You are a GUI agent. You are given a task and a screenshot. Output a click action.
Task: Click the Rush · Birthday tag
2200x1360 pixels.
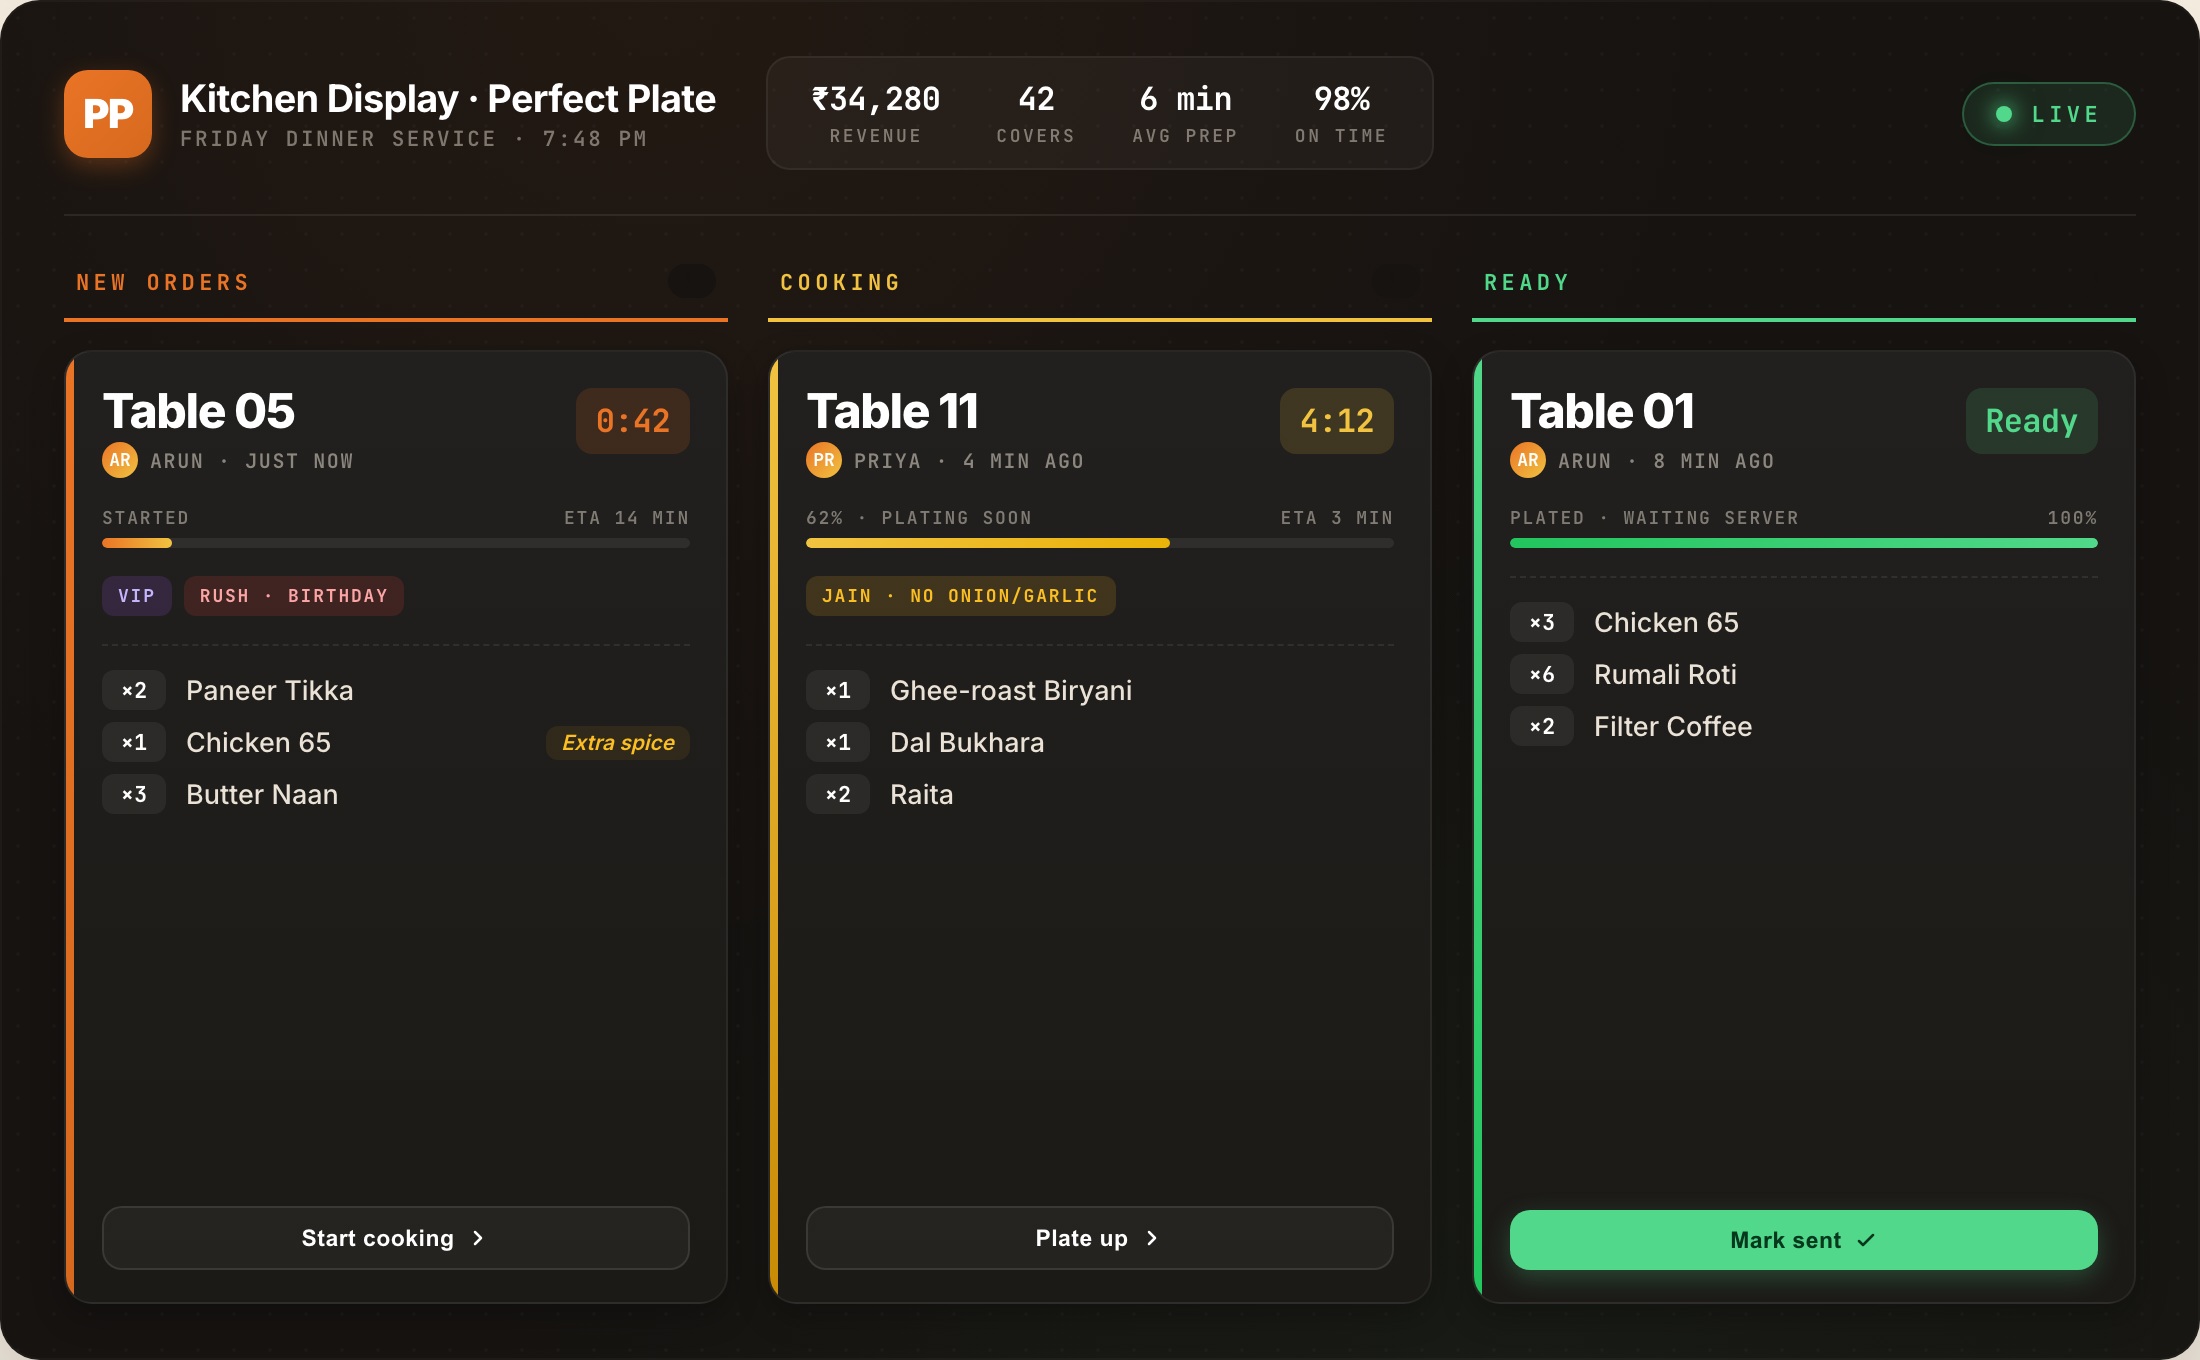click(x=293, y=596)
